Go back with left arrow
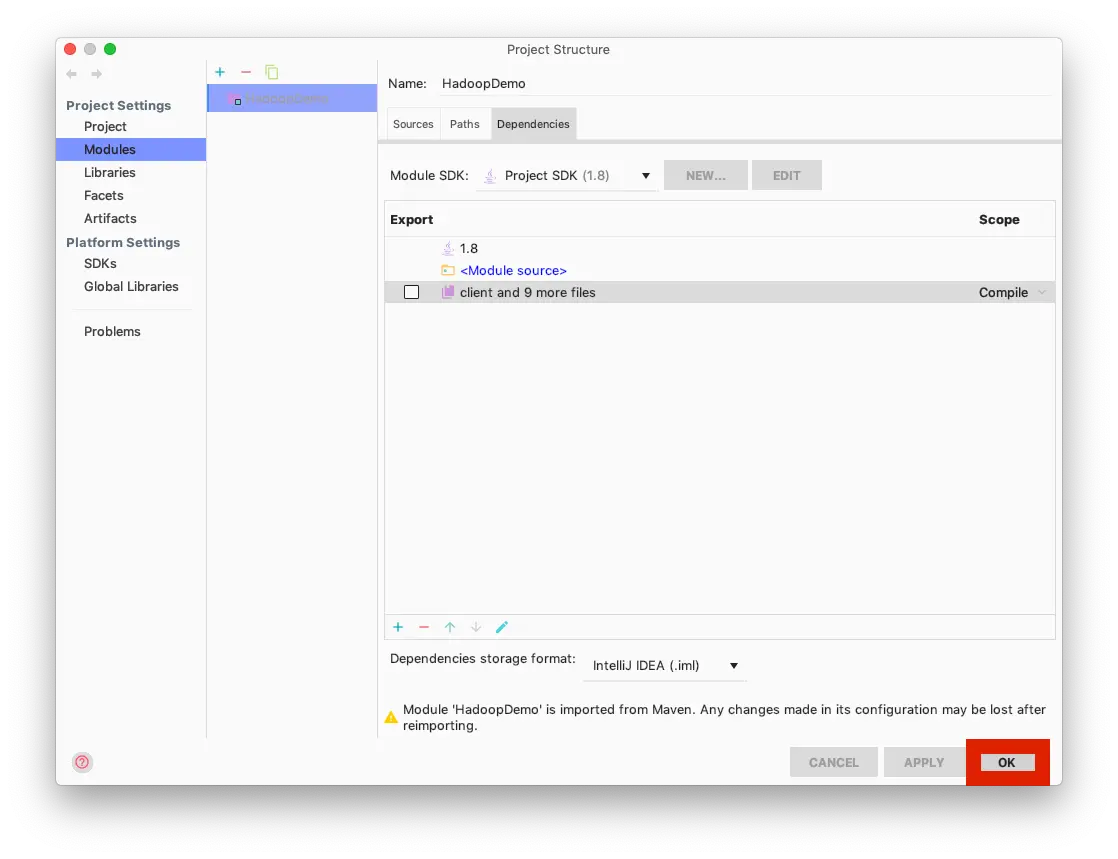This screenshot has height=859, width=1118. coord(71,74)
